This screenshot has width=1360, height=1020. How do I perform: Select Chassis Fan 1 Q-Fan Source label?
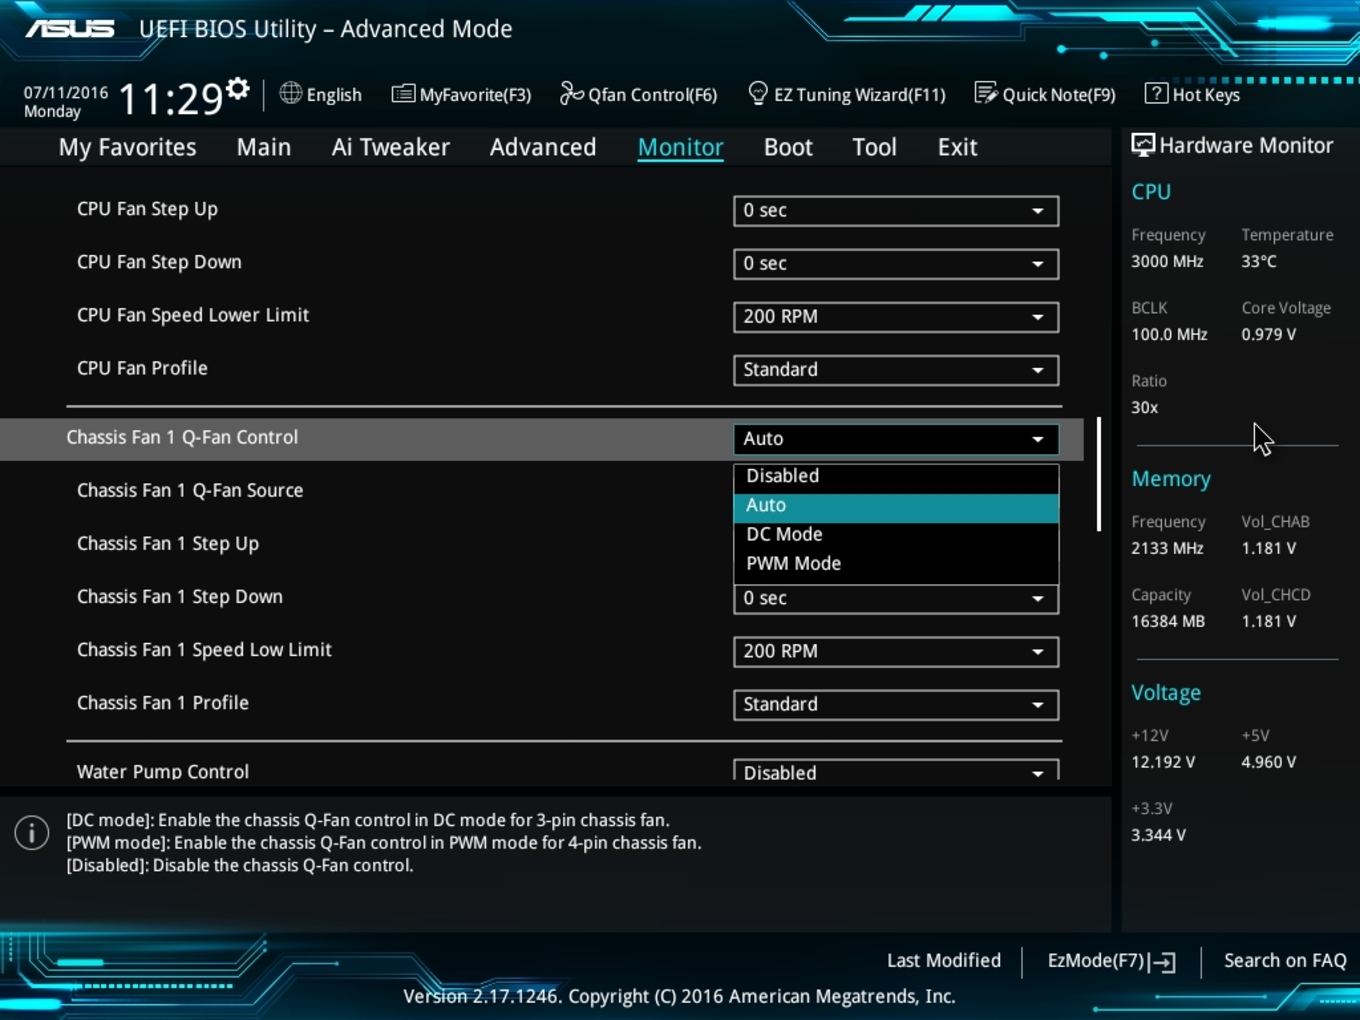pyautogui.click(x=190, y=491)
